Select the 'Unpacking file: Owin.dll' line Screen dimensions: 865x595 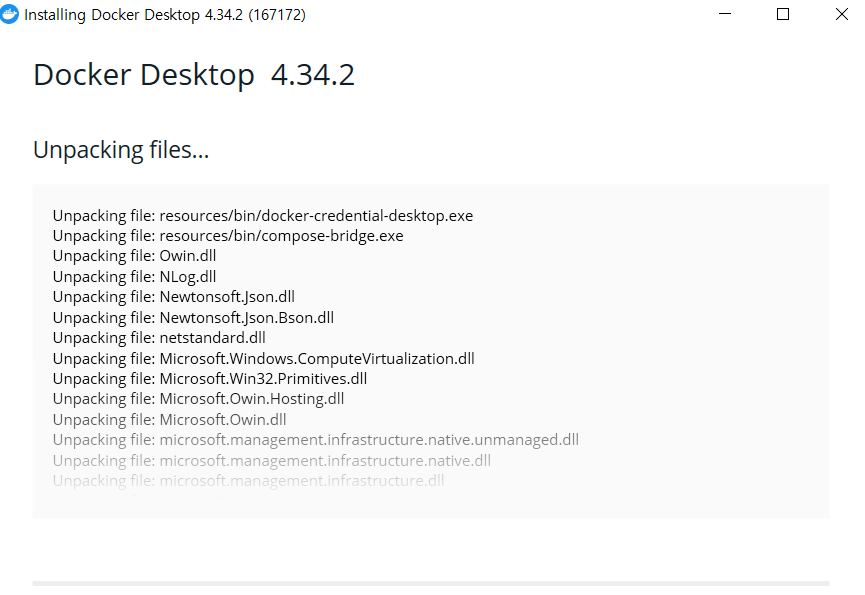click(x=135, y=256)
